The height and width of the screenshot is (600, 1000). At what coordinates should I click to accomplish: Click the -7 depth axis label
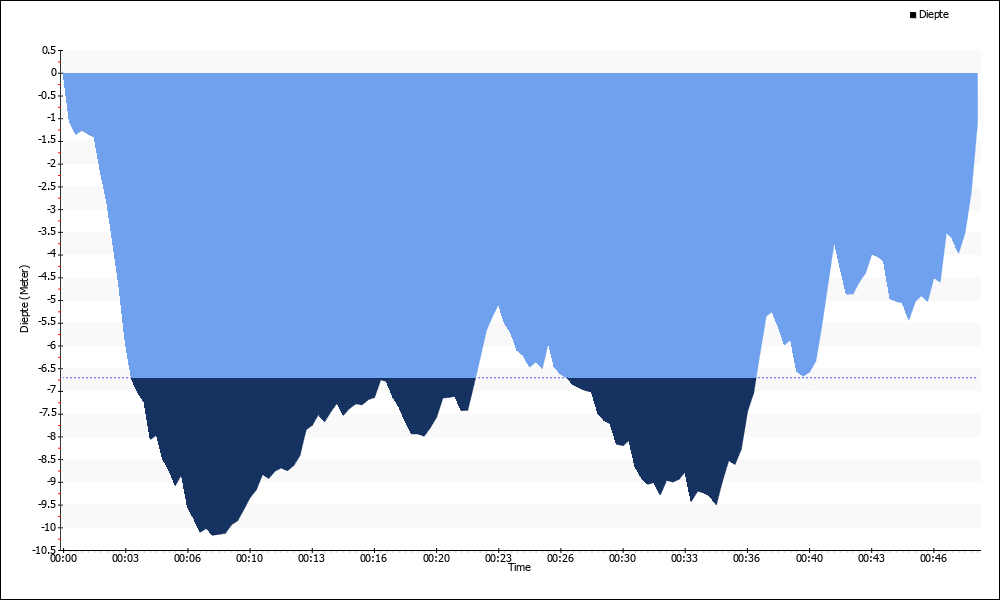coord(51,391)
